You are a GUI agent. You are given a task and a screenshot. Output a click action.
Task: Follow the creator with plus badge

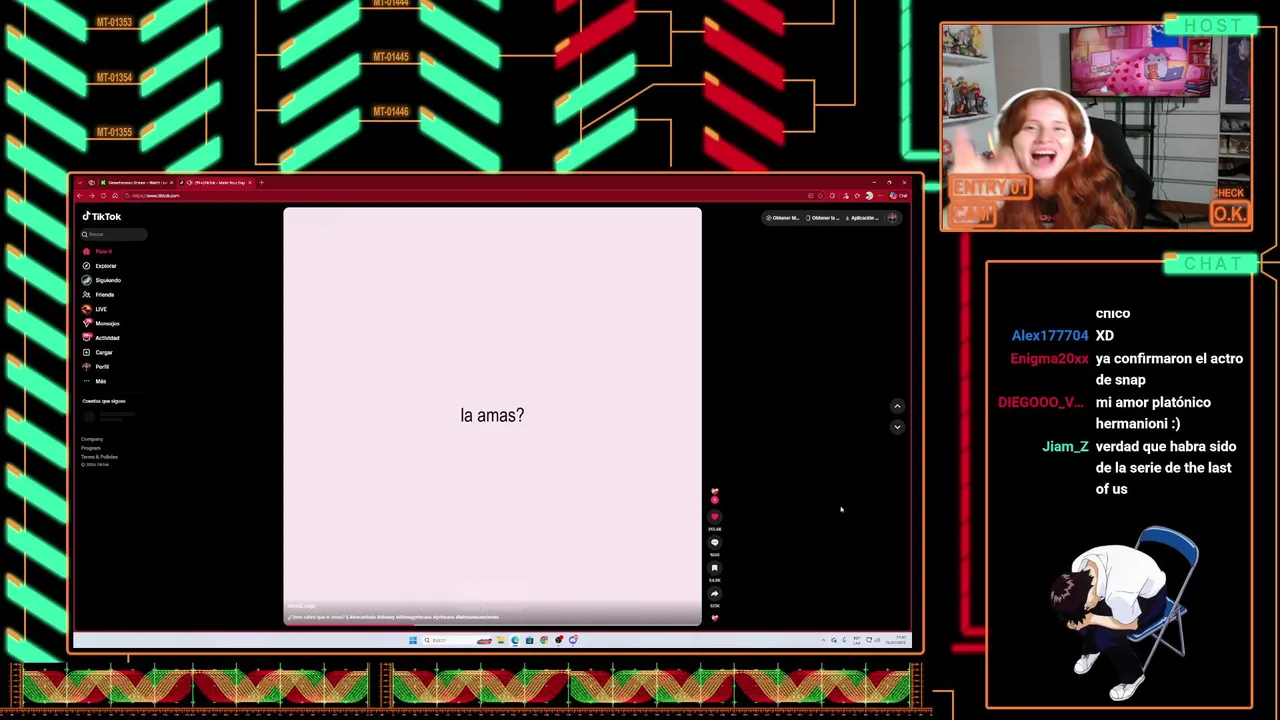click(714, 499)
